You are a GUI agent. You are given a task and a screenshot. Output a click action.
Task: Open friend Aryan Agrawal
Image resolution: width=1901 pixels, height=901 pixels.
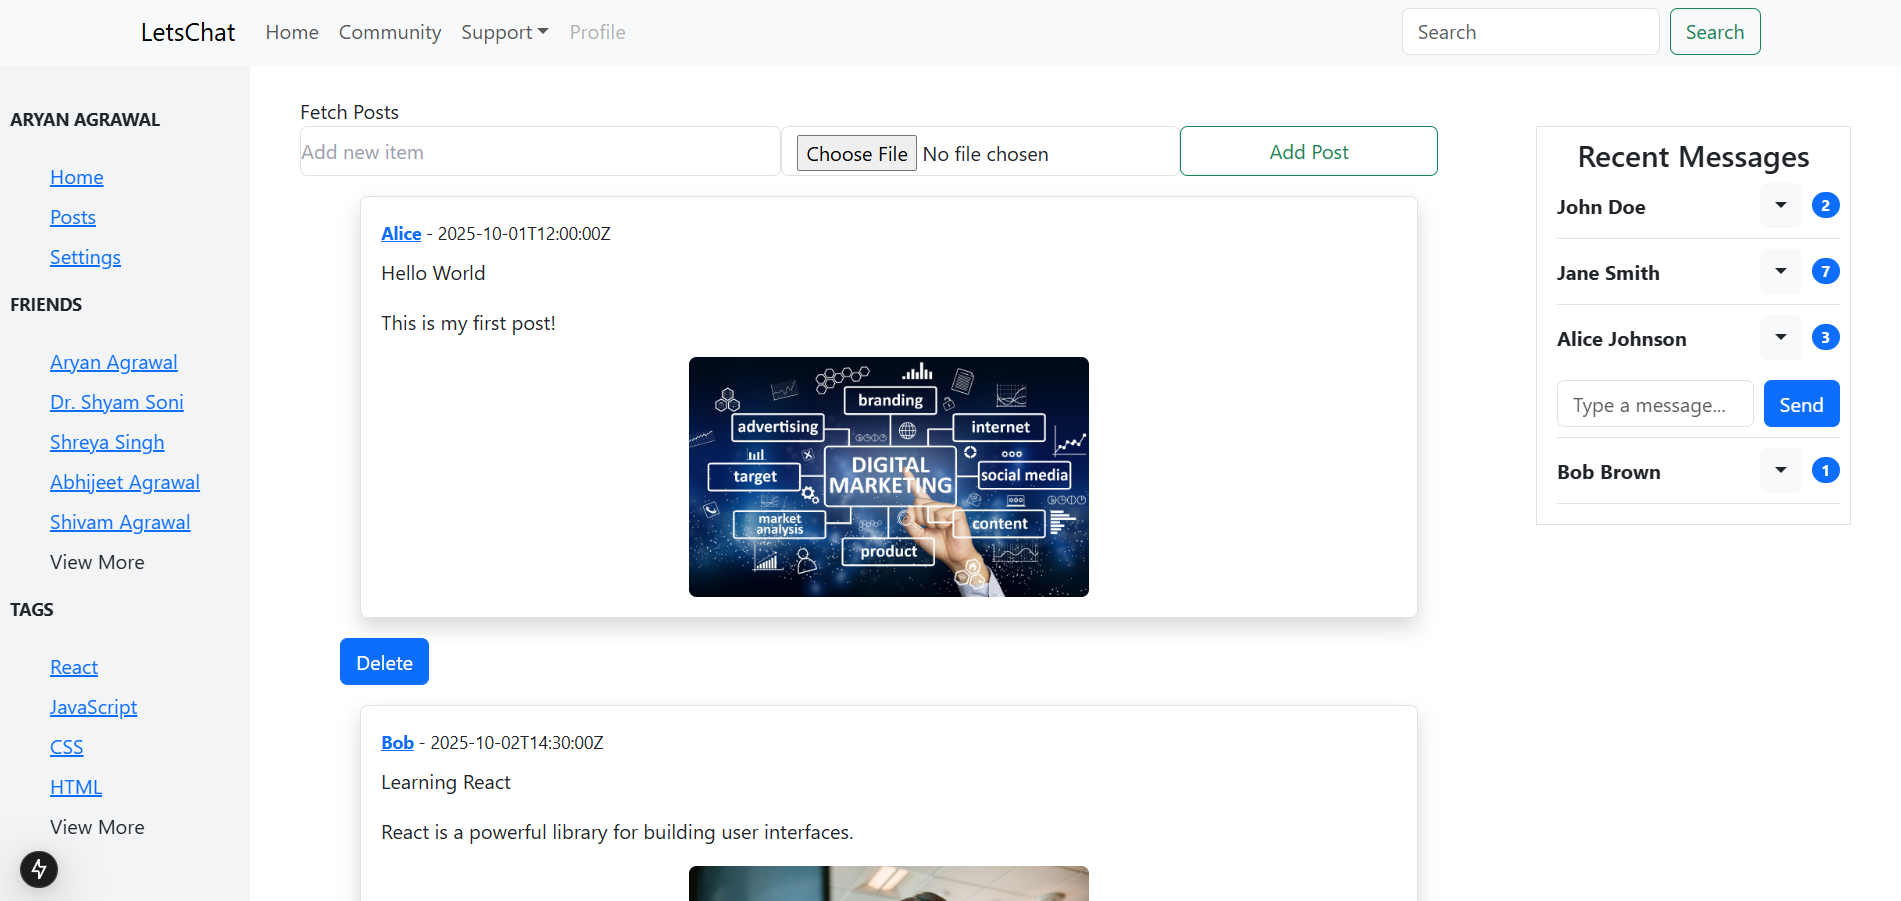coord(114,362)
